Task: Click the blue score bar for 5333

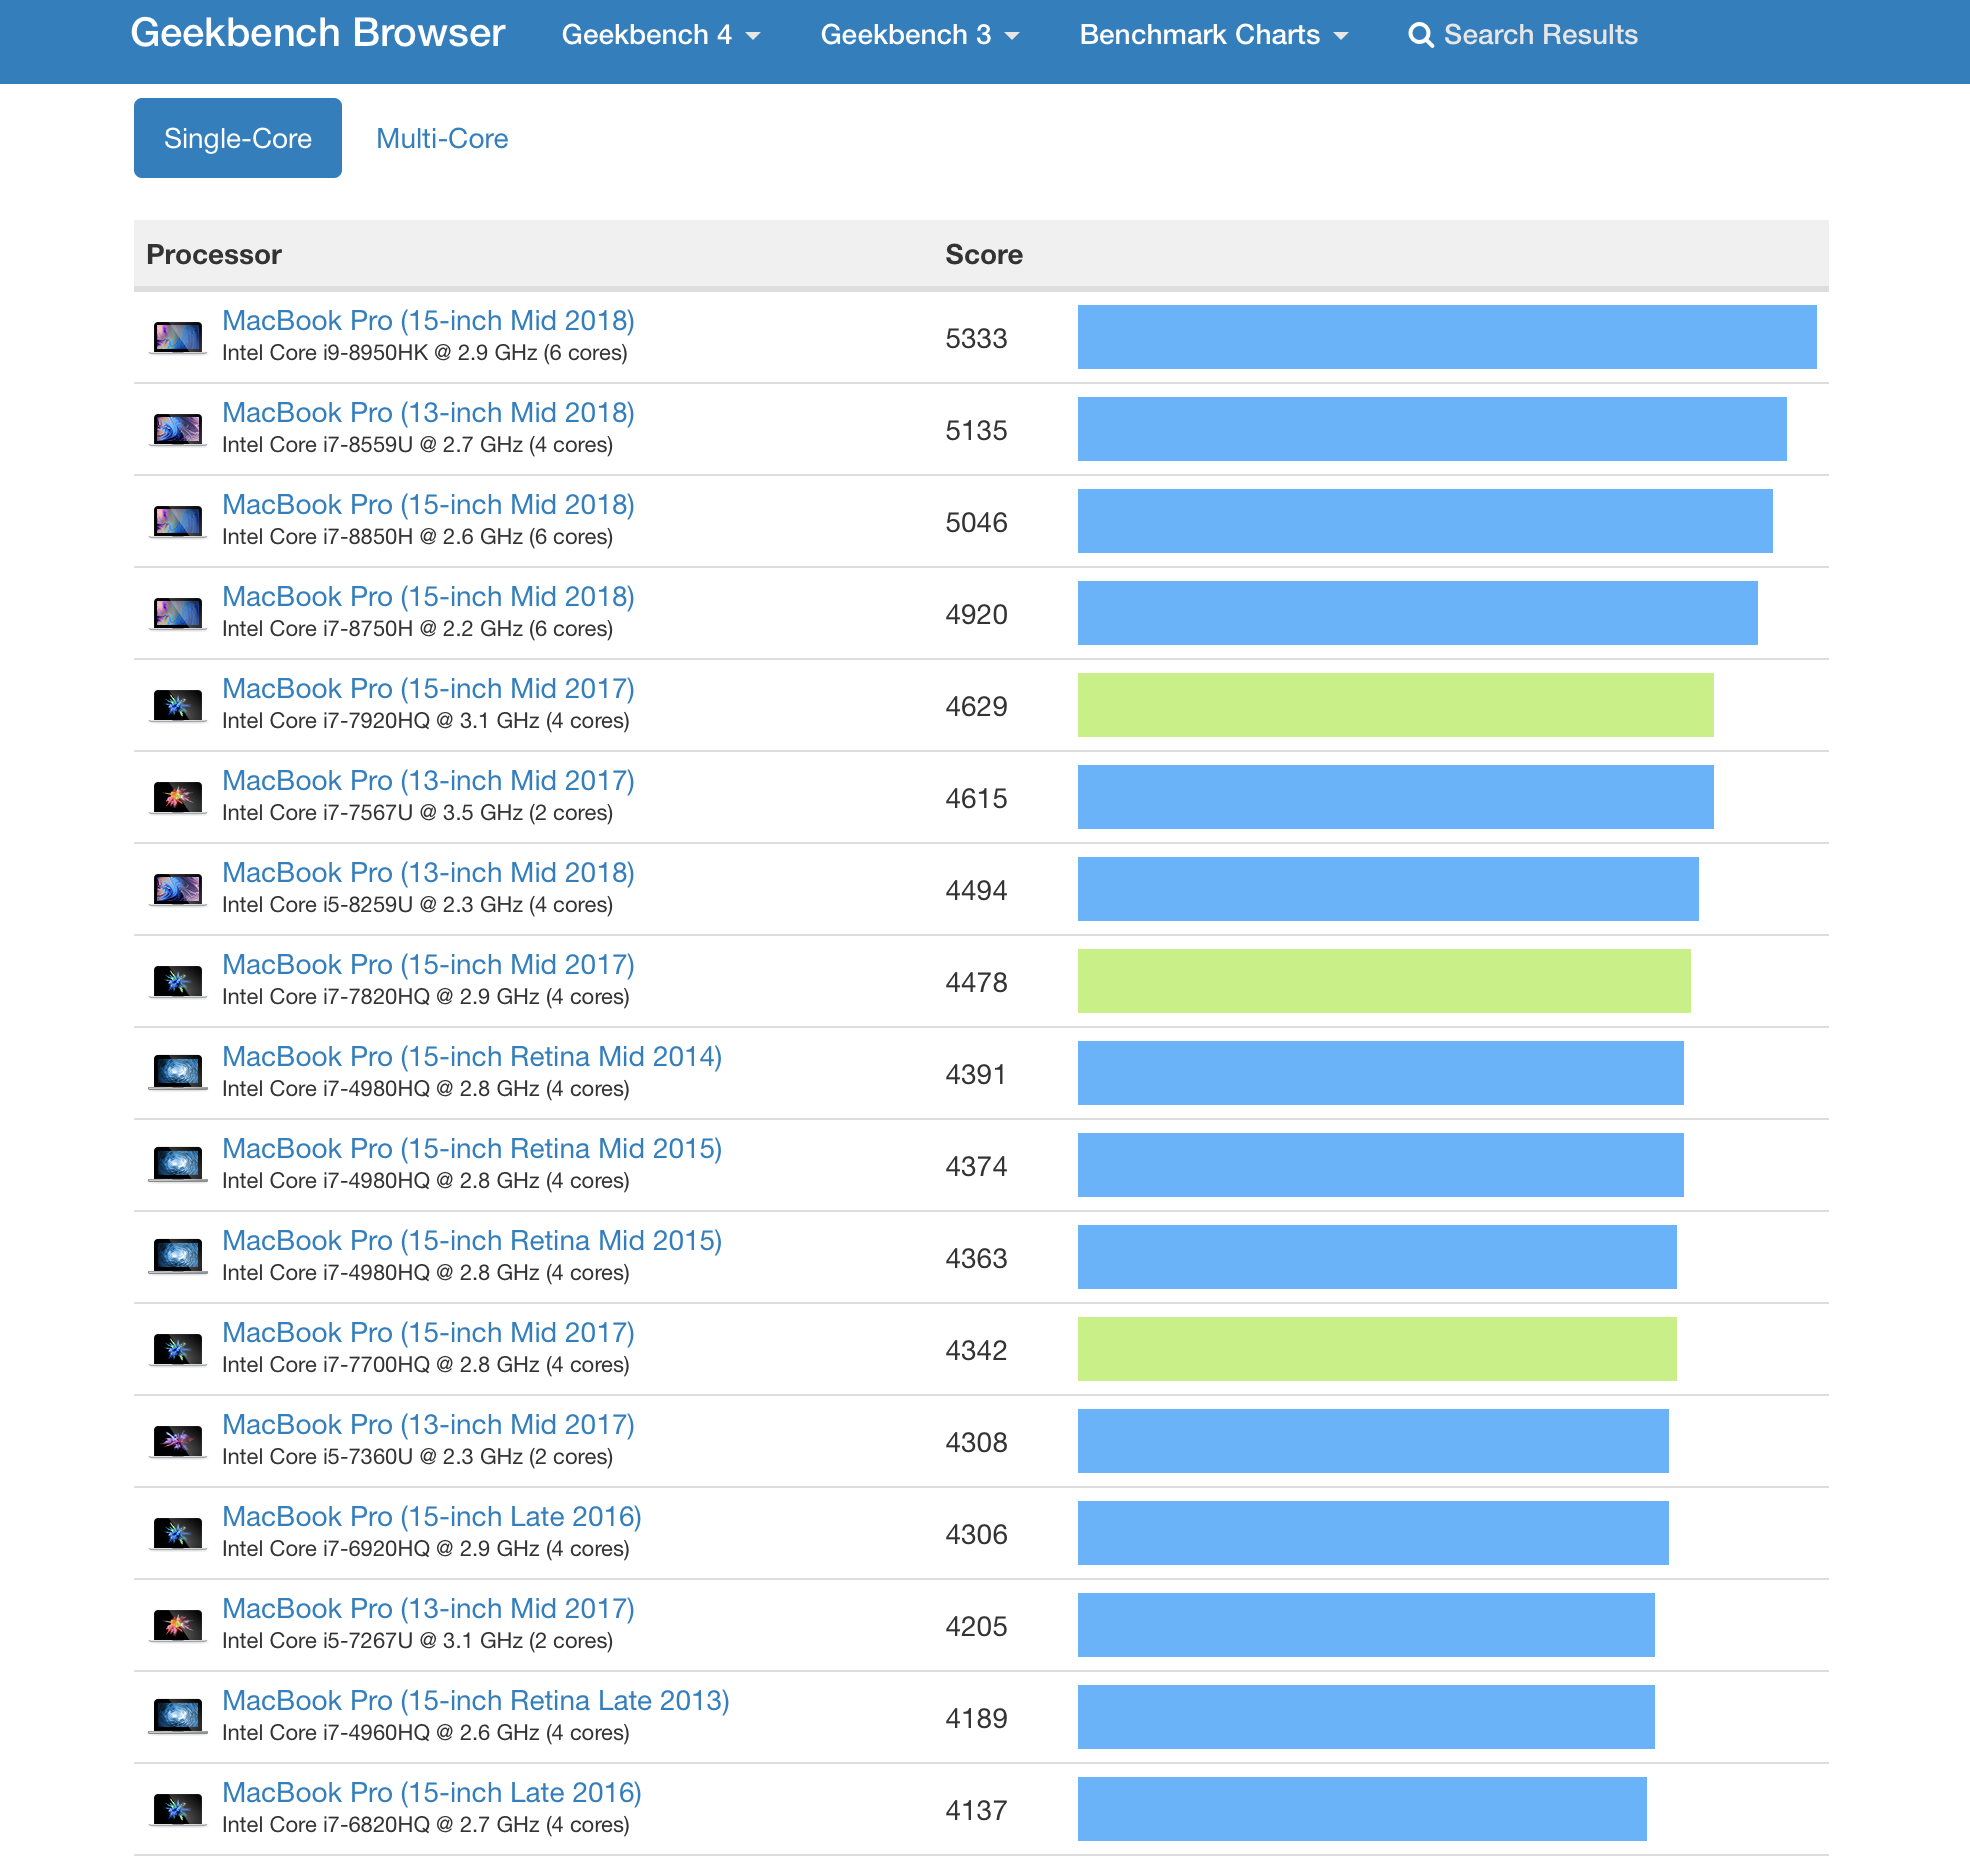Action: (x=1447, y=337)
